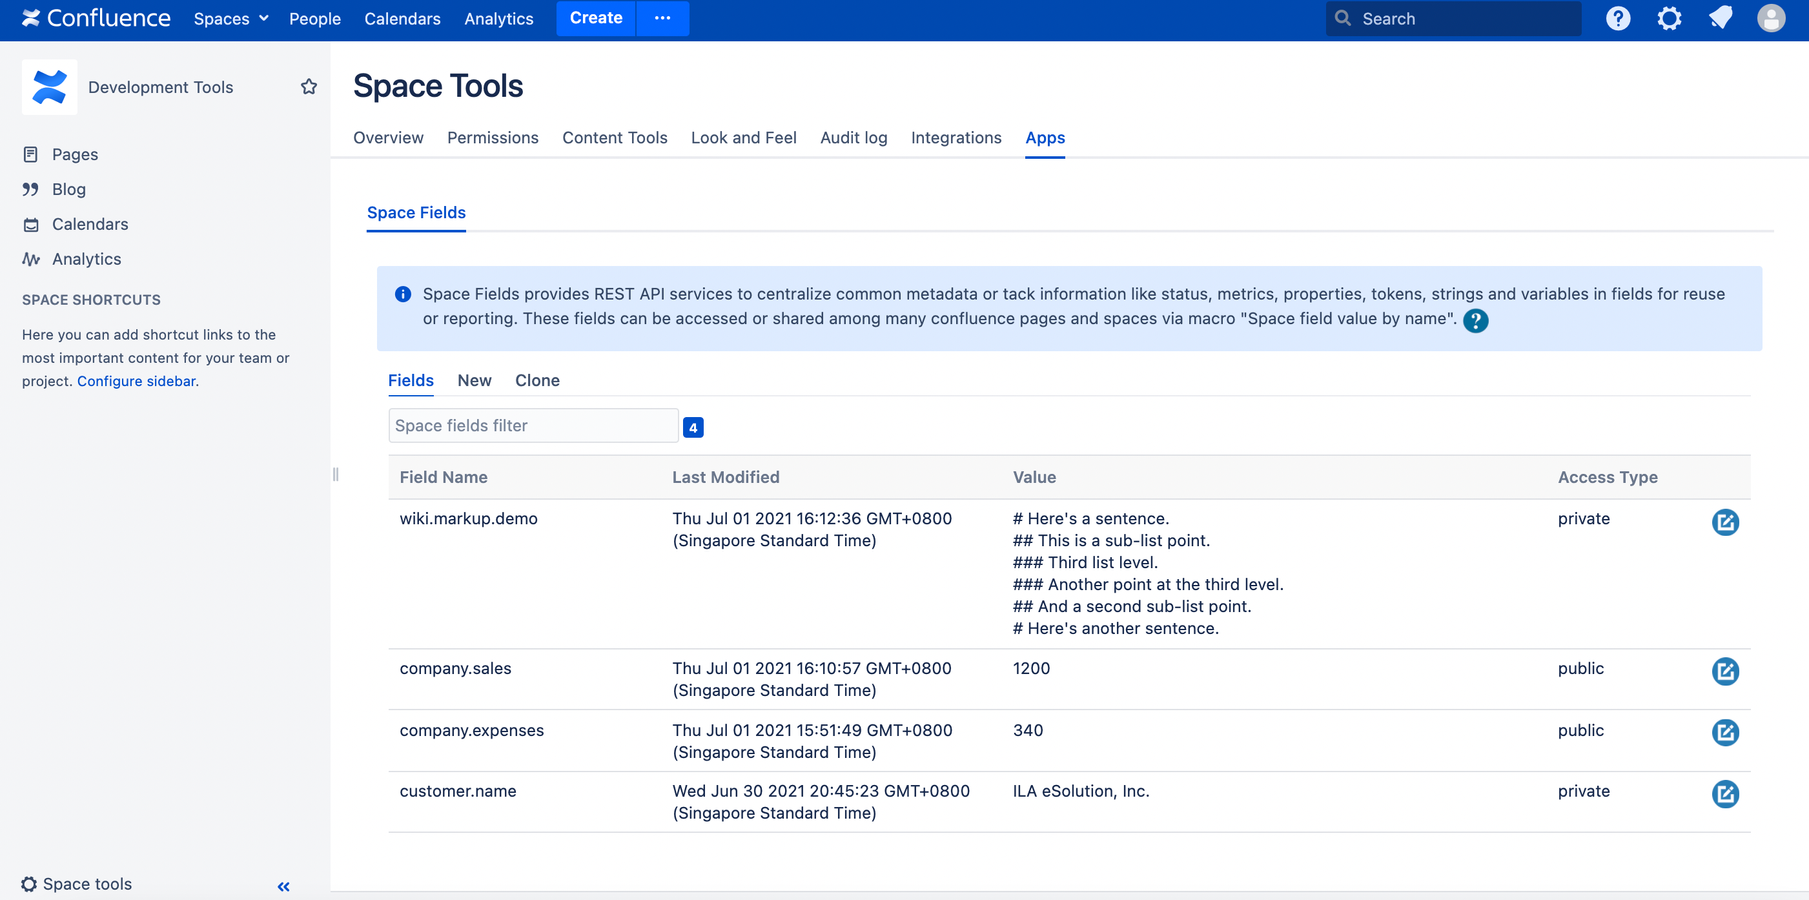Open Blog in the sidebar
Image resolution: width=1809 pixels, height=900 pixels.
(x=69, y=189)
